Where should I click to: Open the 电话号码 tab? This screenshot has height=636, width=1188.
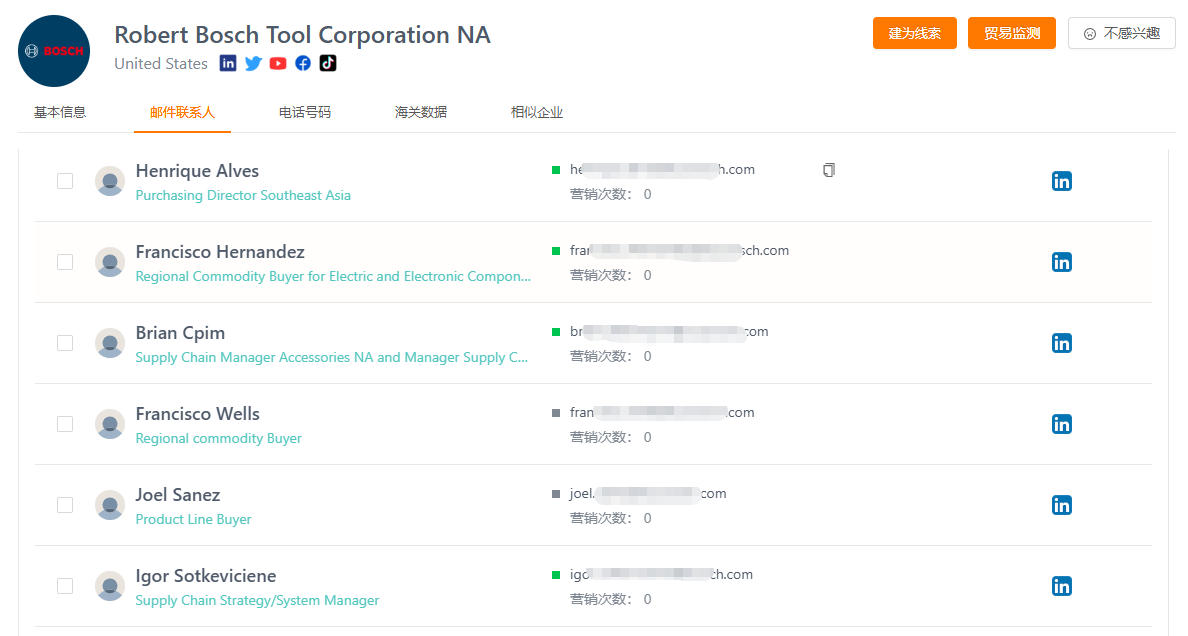coord(305,112)
